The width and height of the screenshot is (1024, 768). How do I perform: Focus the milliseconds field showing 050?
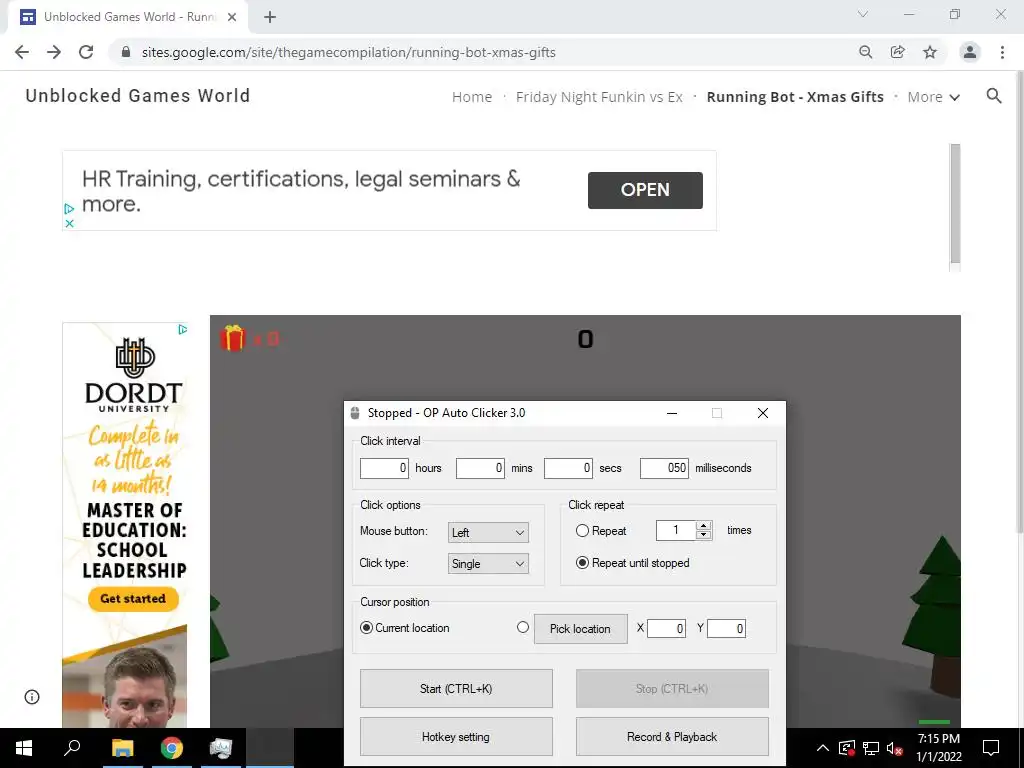[664, 468]
